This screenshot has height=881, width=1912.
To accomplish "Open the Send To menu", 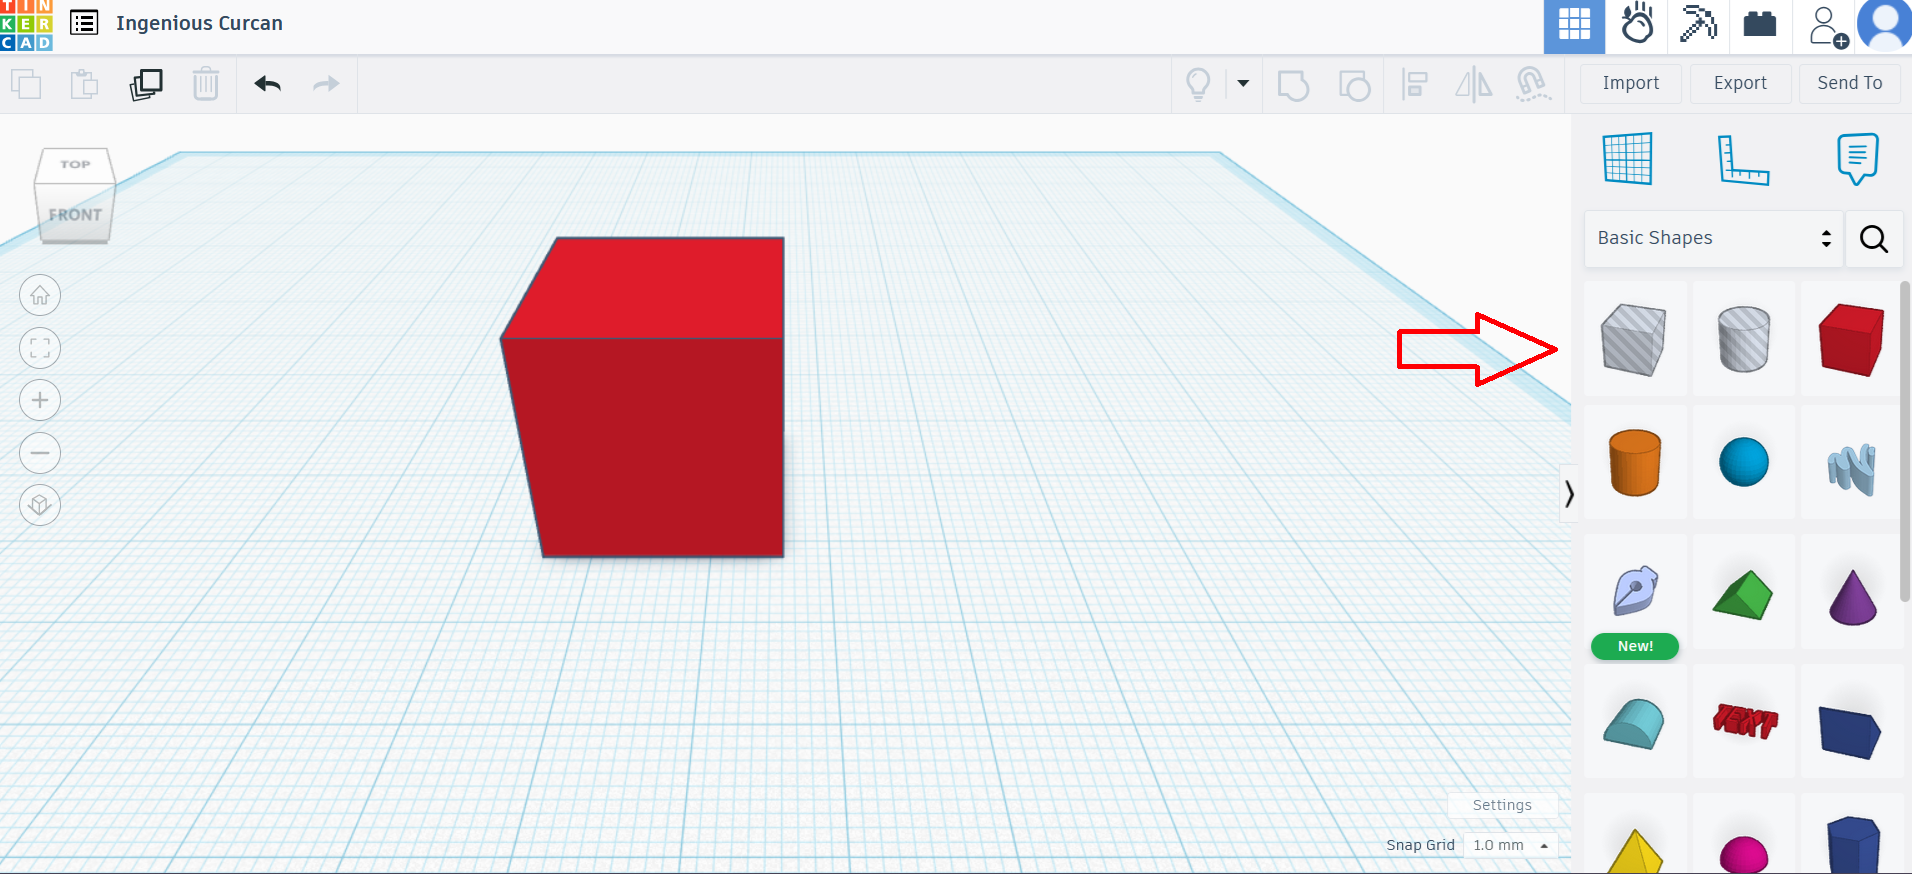I will tap(1849, 84).
